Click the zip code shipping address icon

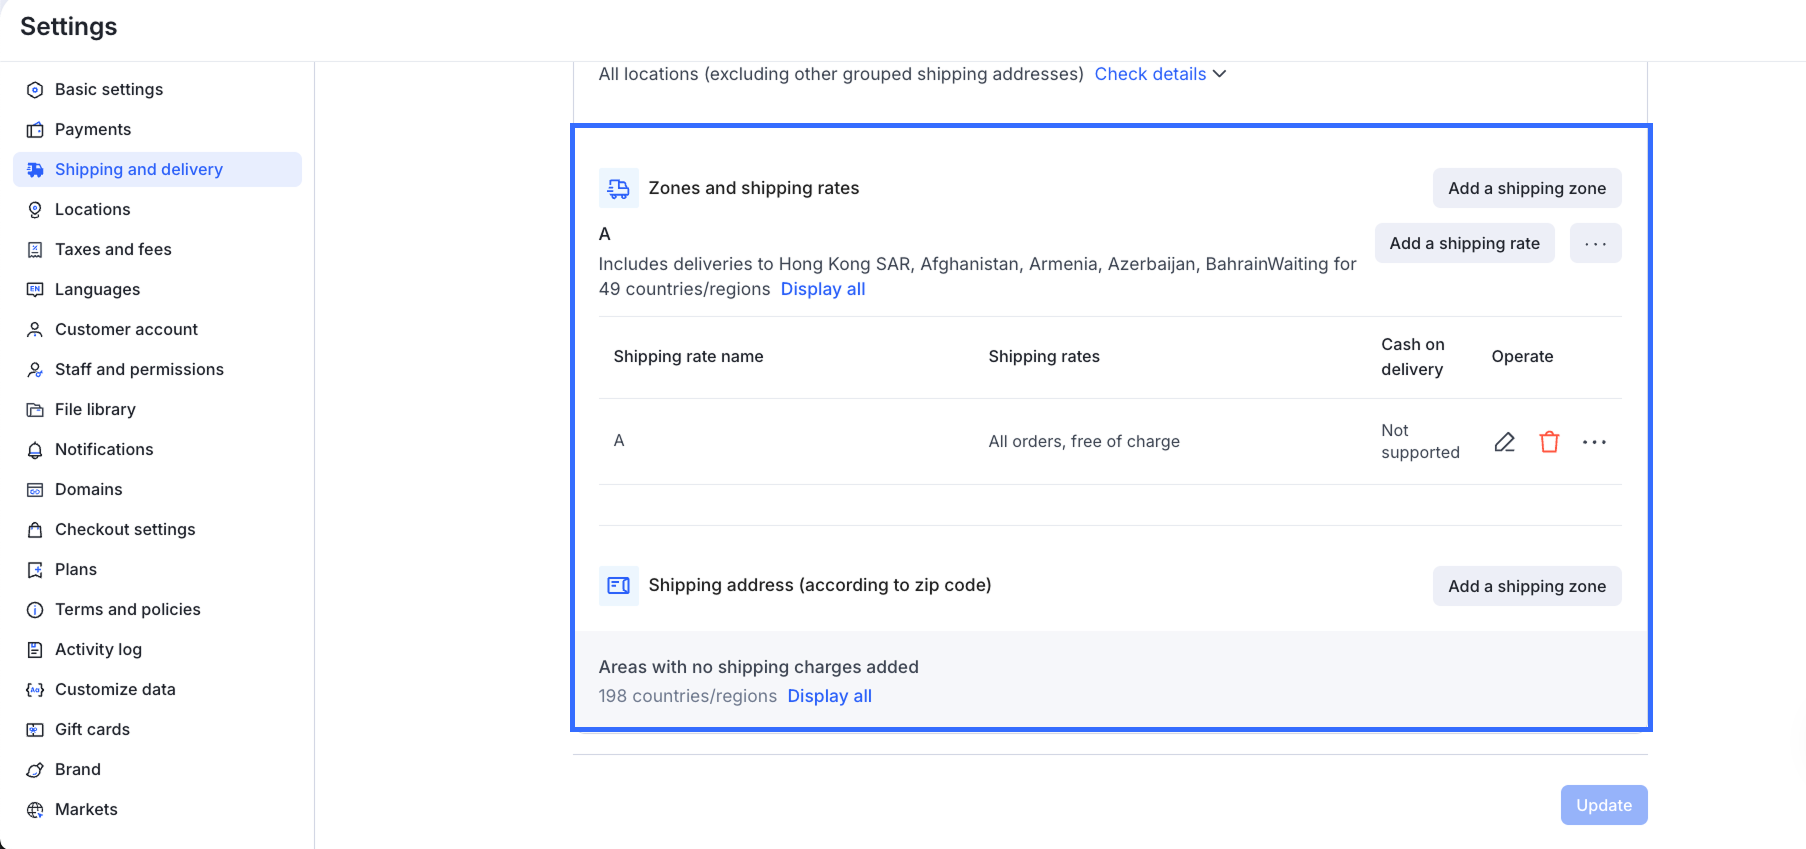[x=619, y=586]
